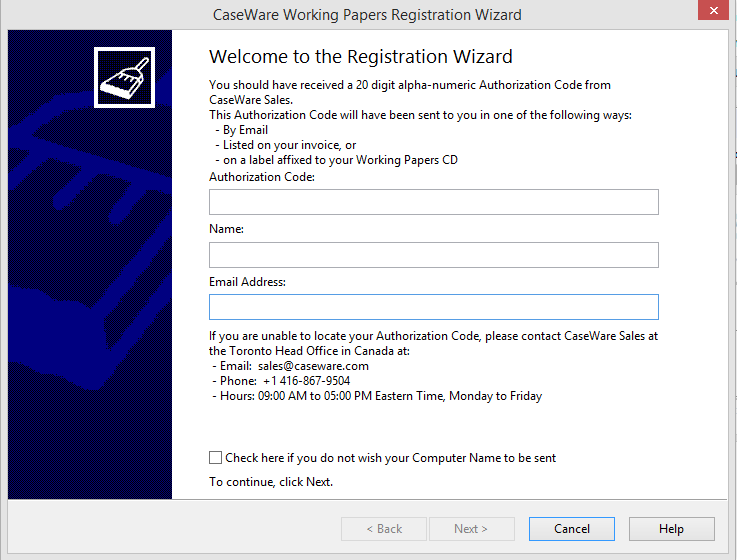The image size is (737, 560).
Task: Click the sales@caseware.com email text
Action: click(314, 366)
